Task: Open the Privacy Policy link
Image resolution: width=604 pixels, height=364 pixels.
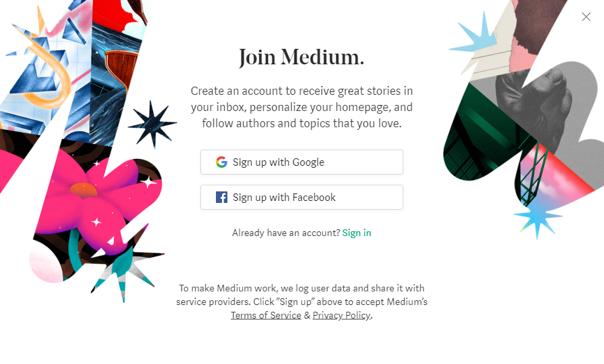Action: click(x=341, y=315)
